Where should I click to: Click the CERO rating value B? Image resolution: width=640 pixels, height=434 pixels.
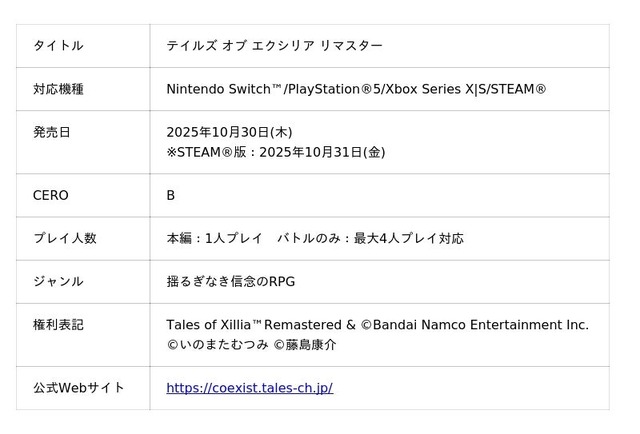point(171,195)
